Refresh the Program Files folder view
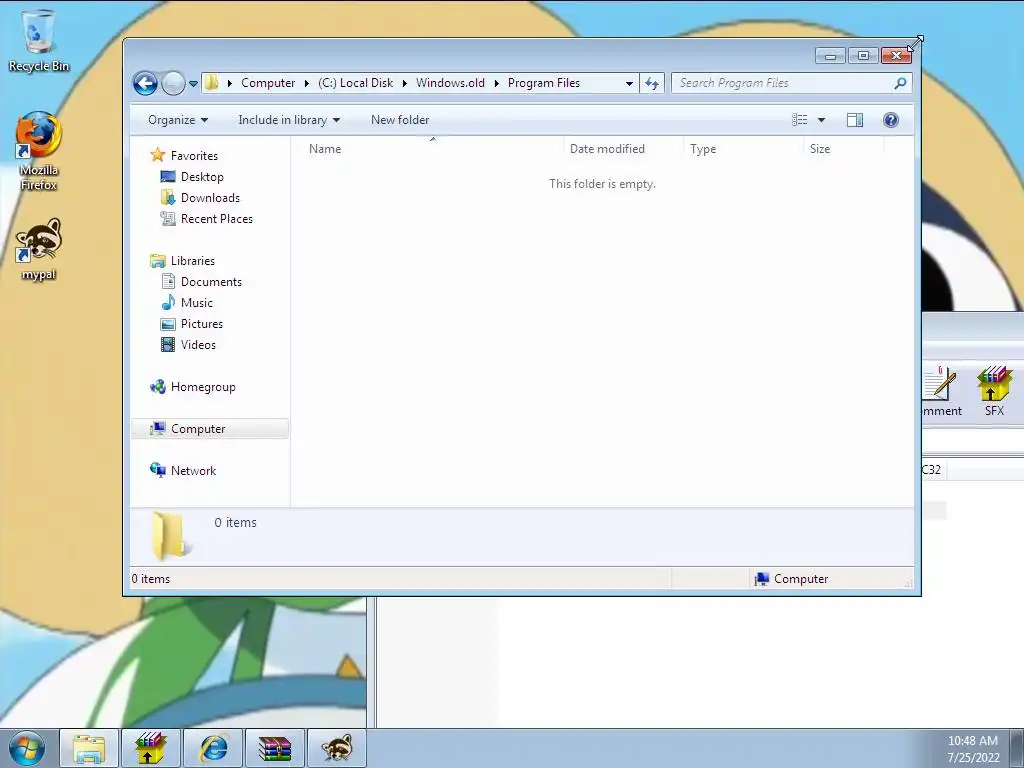 652,83
